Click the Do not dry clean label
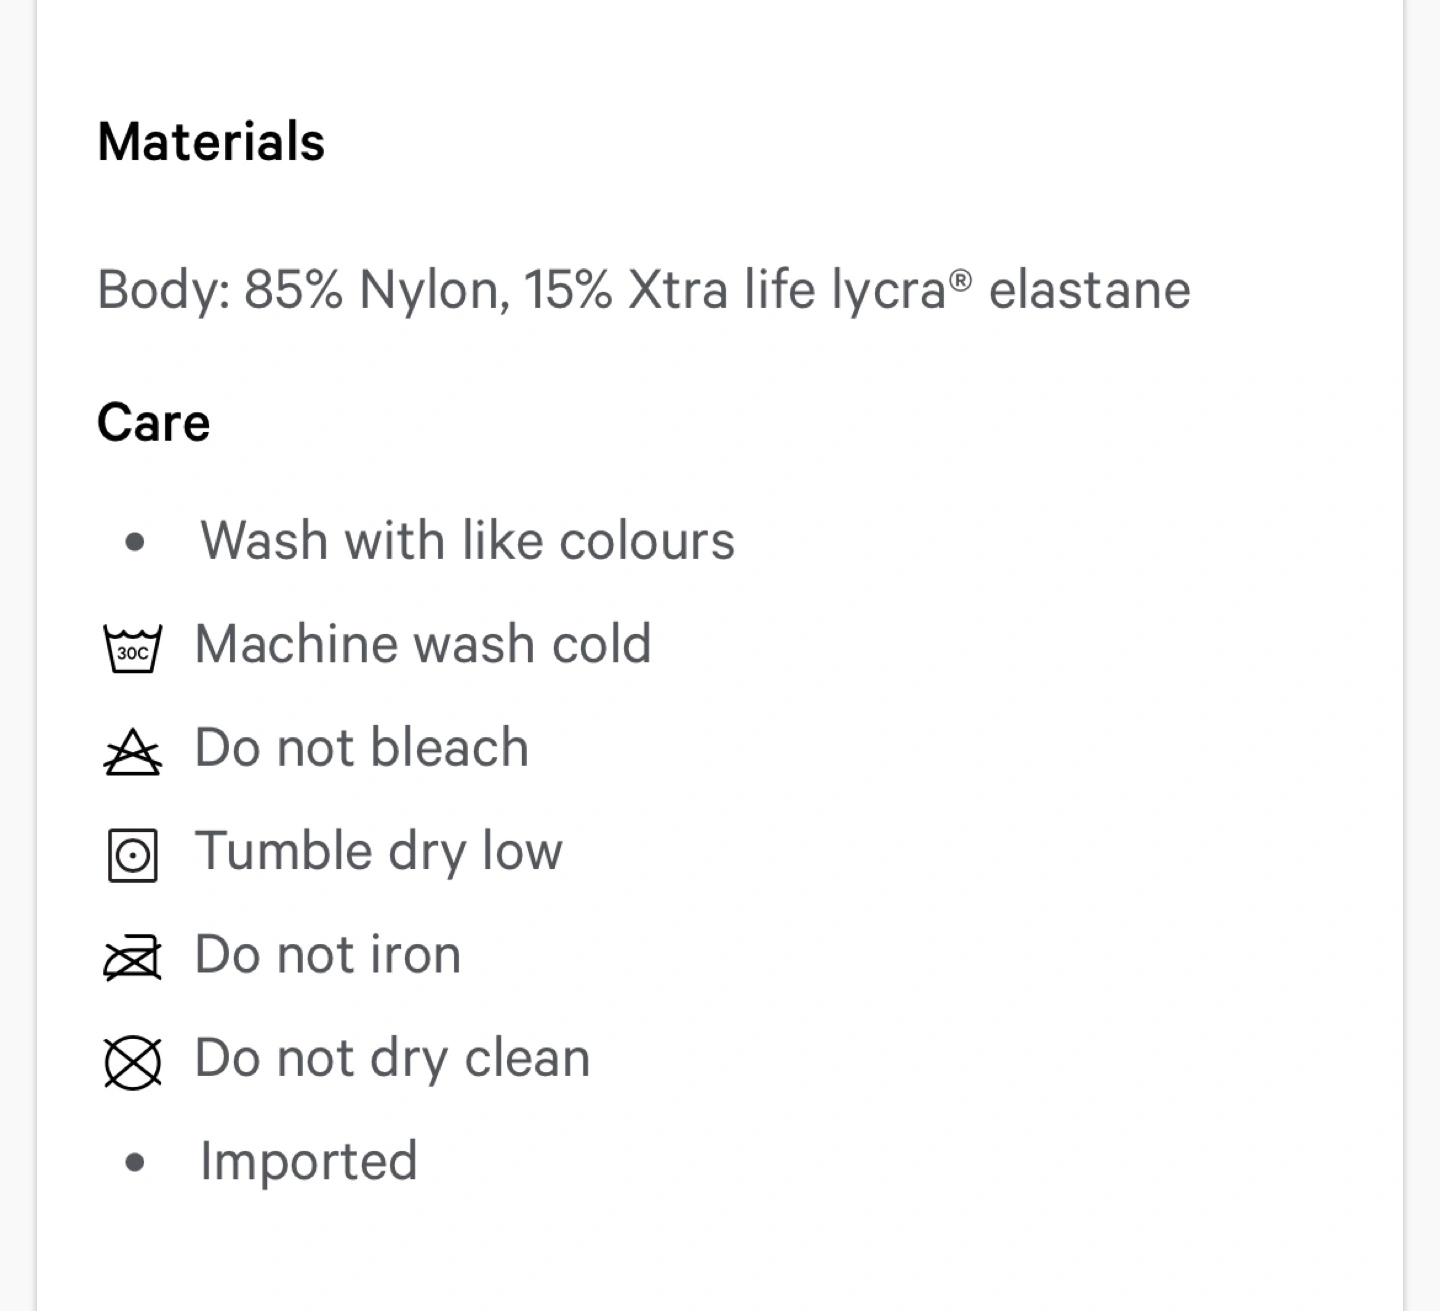 392,1058
